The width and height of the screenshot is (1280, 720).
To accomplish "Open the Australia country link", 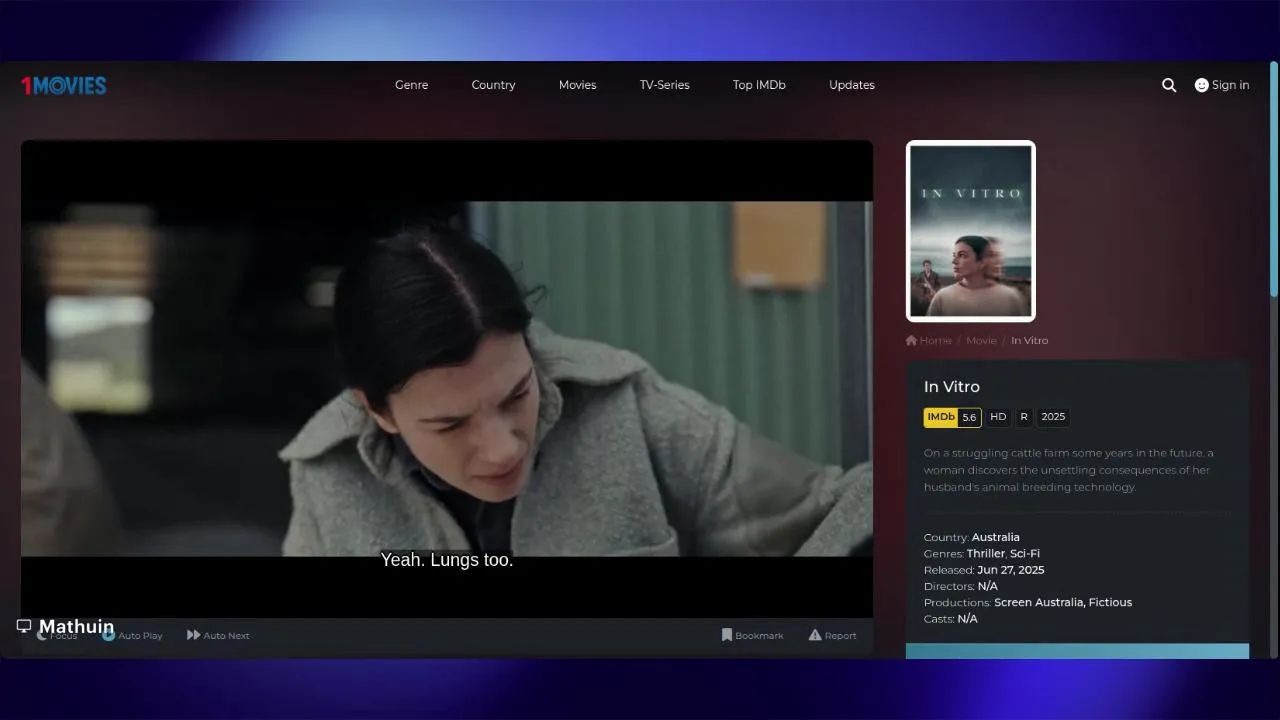I will (x=996, y=537).
